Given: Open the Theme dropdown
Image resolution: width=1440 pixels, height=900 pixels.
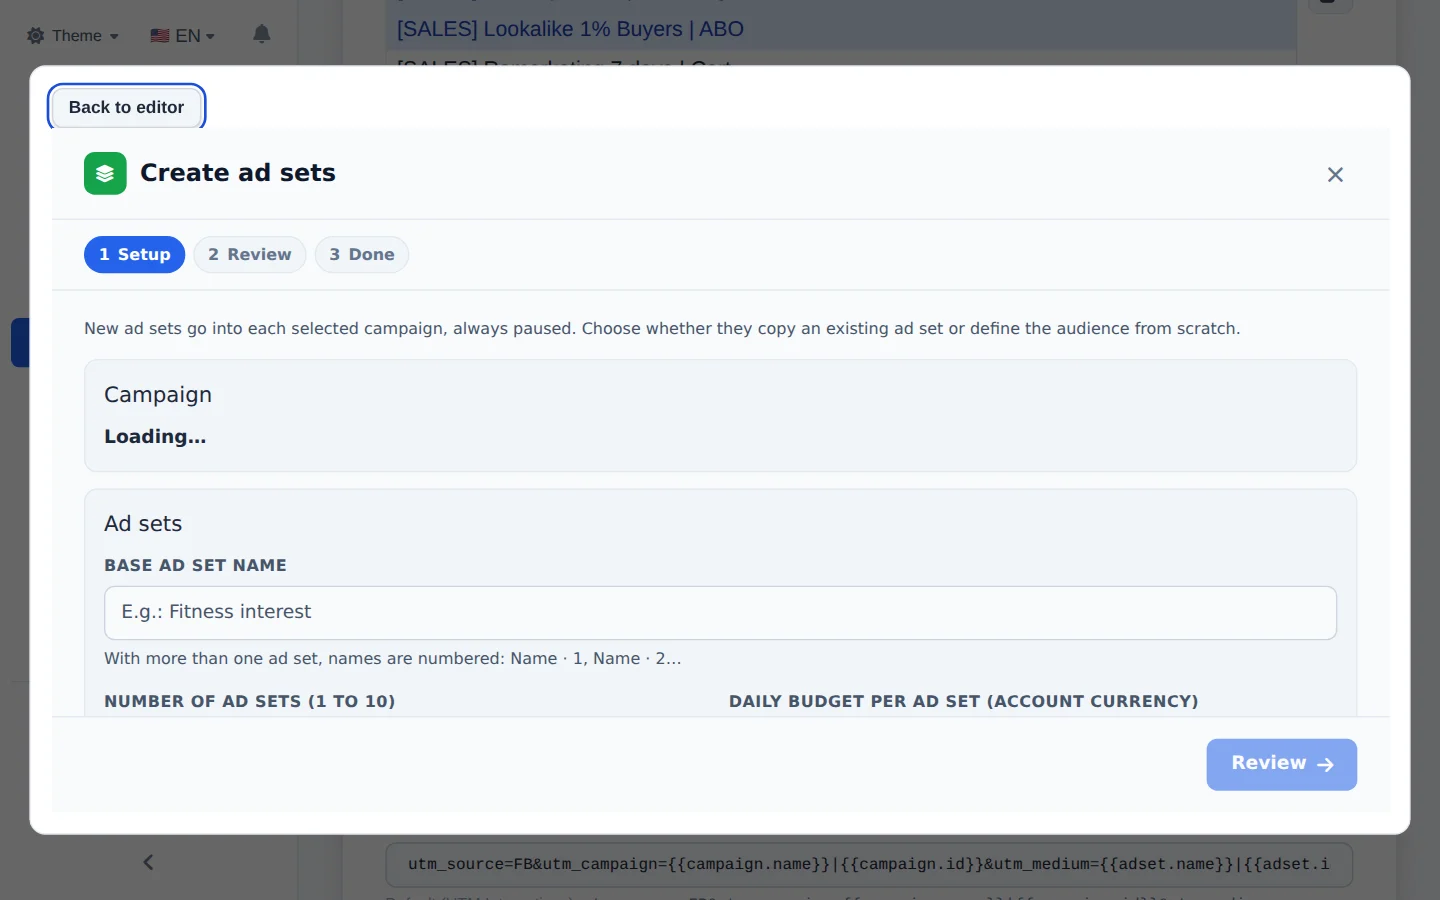Looking at the screenshot, I should click(x=73, y=36).
